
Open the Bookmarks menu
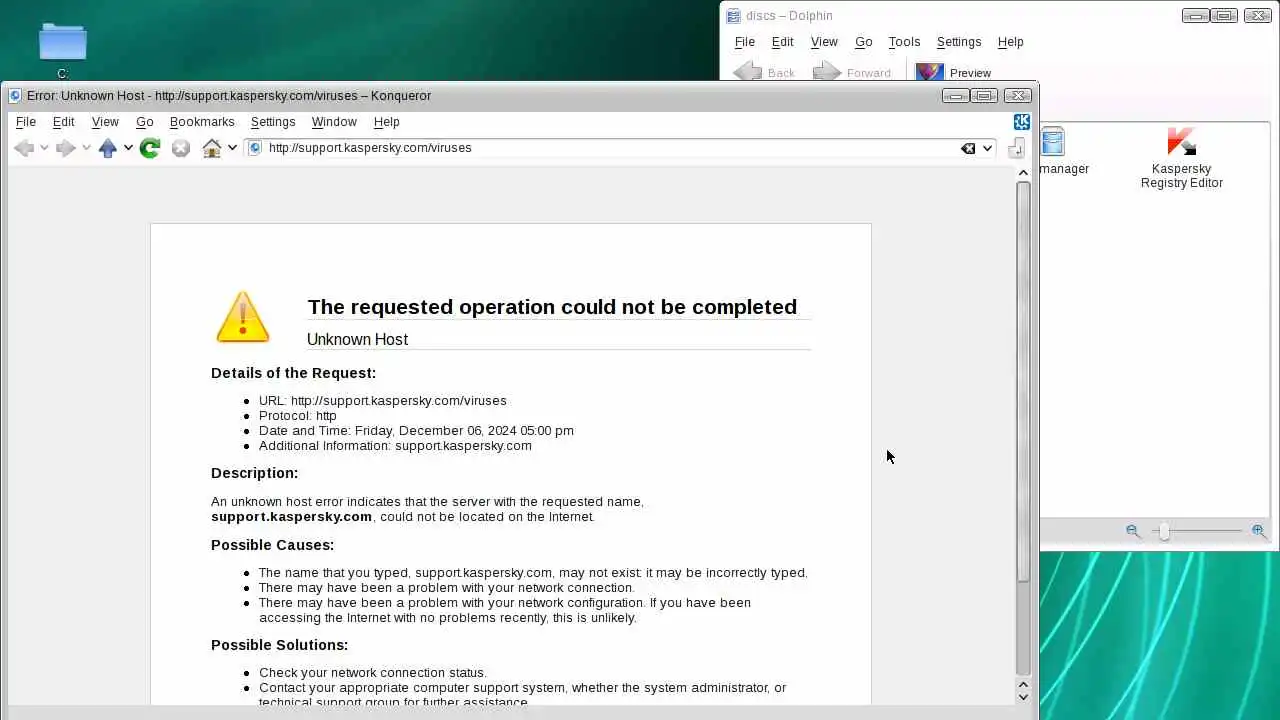pyautogui.click(x=202, y=122)
